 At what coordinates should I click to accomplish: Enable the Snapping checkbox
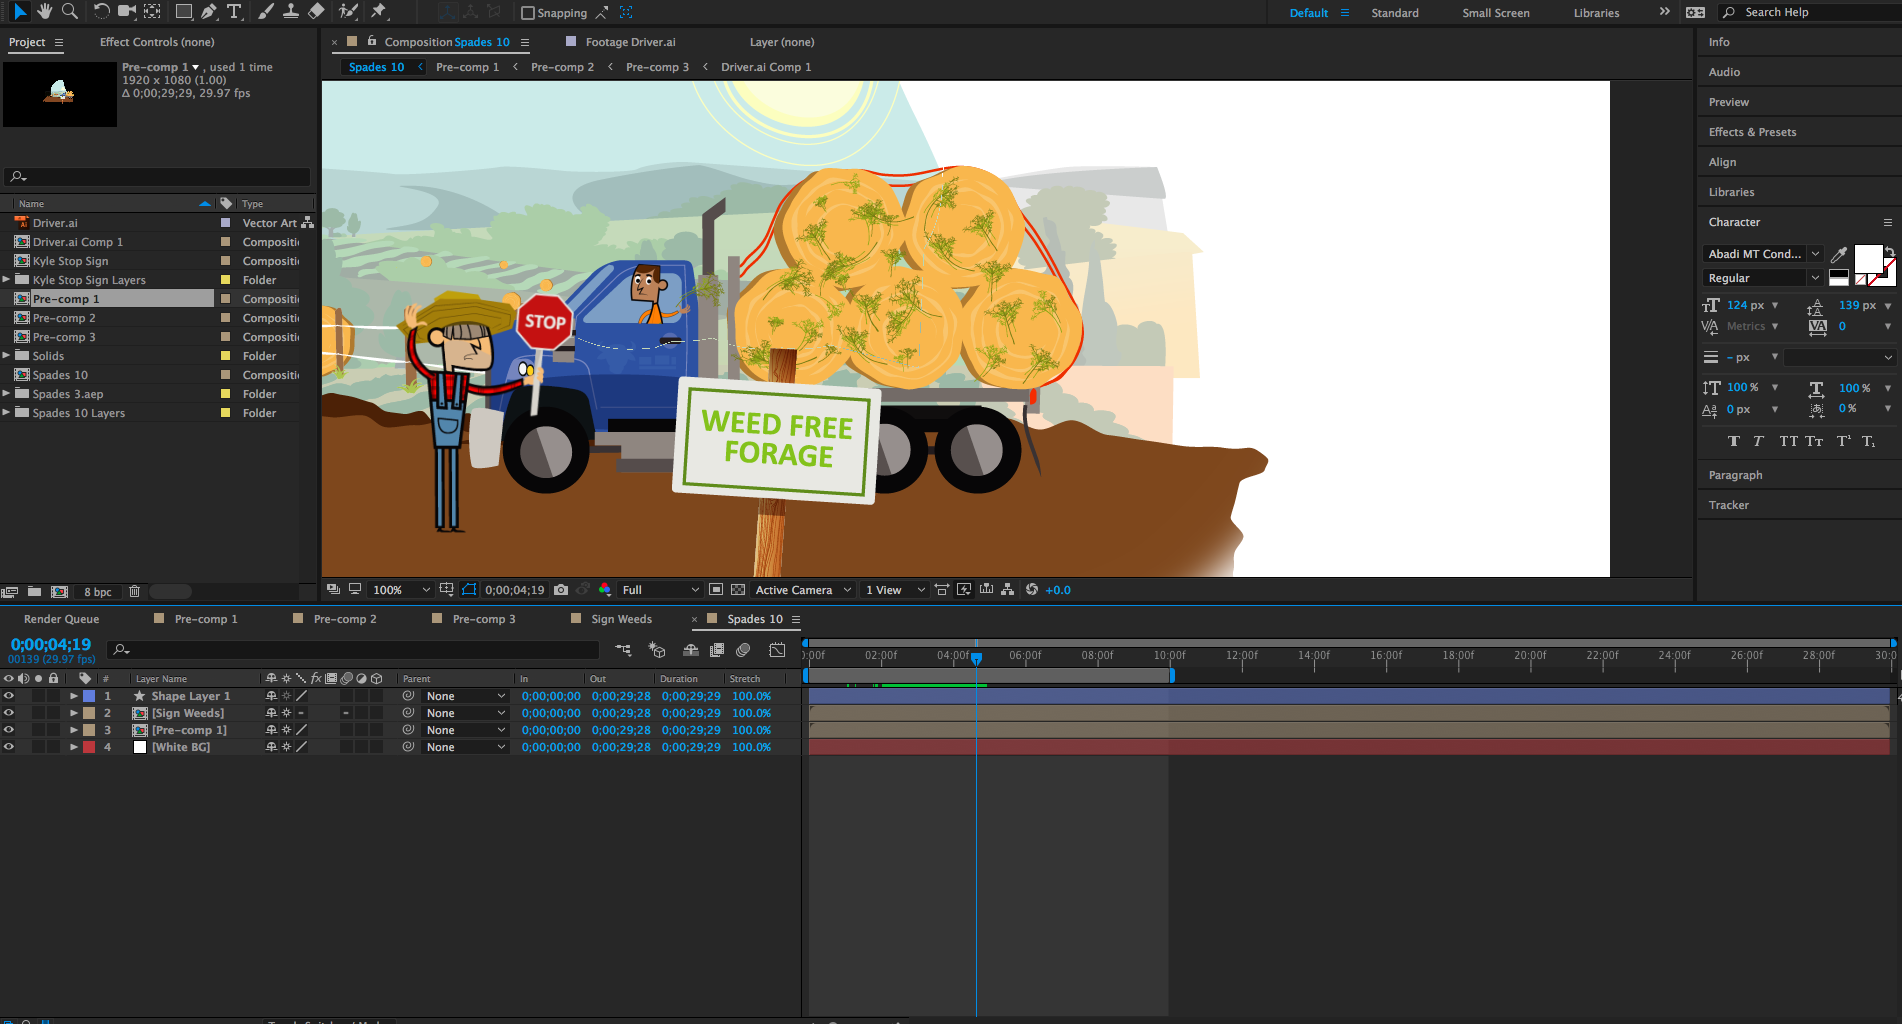(528, 13)
